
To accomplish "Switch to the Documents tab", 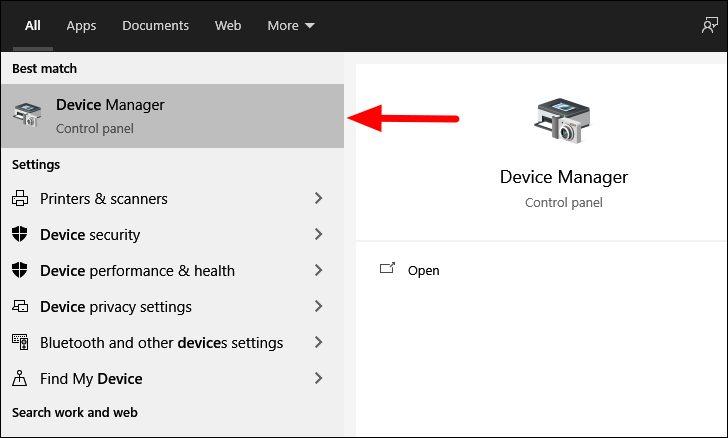I will (156, 26).
